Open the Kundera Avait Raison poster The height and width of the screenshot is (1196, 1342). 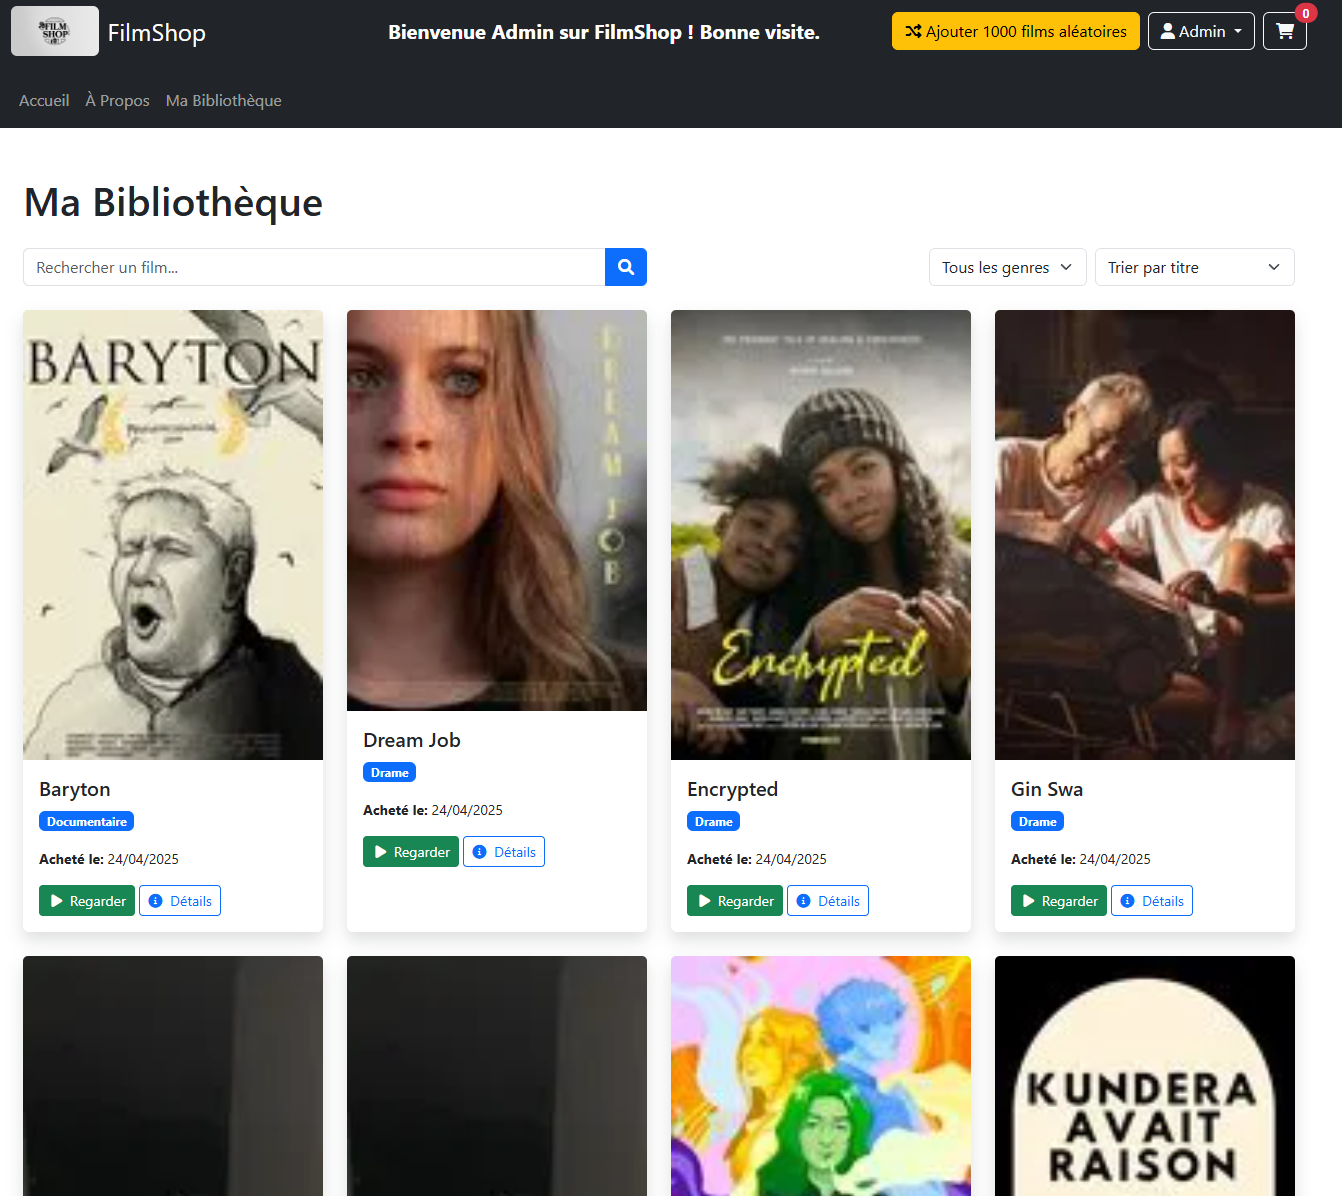pyautogui.click(x=1144, y=1075)
